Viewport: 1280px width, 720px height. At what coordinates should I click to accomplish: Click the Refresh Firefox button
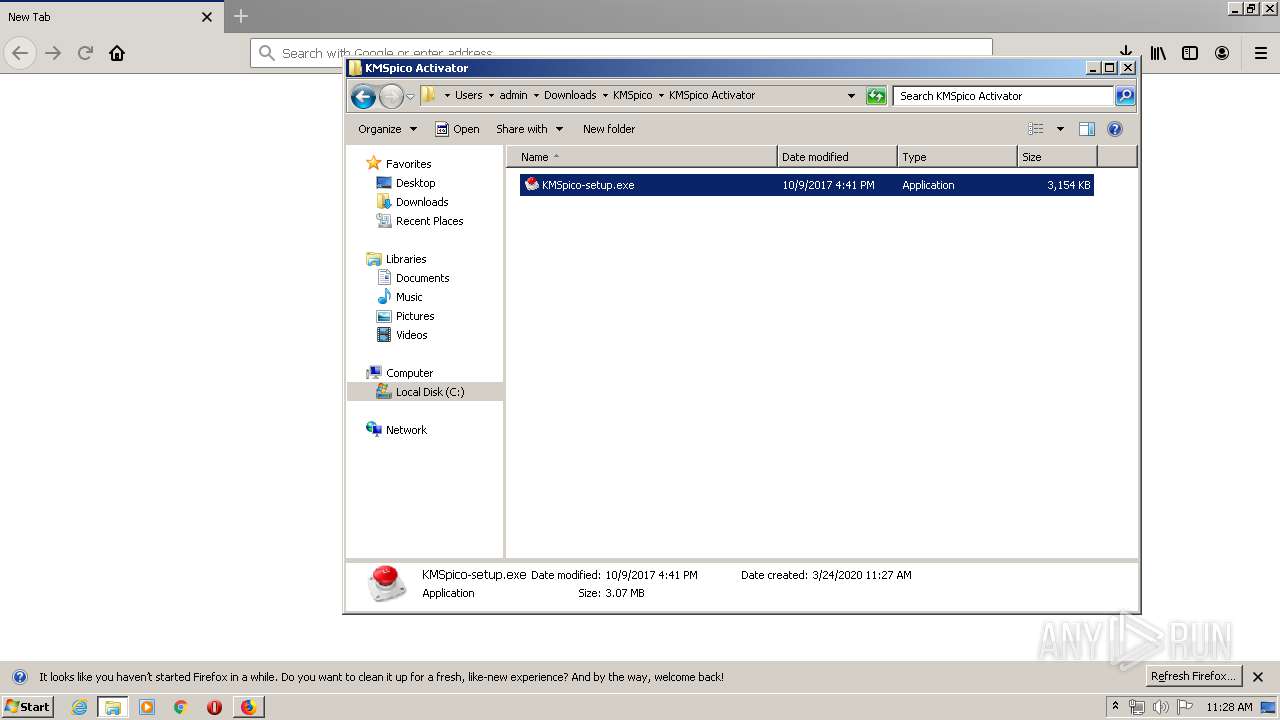pyautogui.click(x=1194, y=676)
